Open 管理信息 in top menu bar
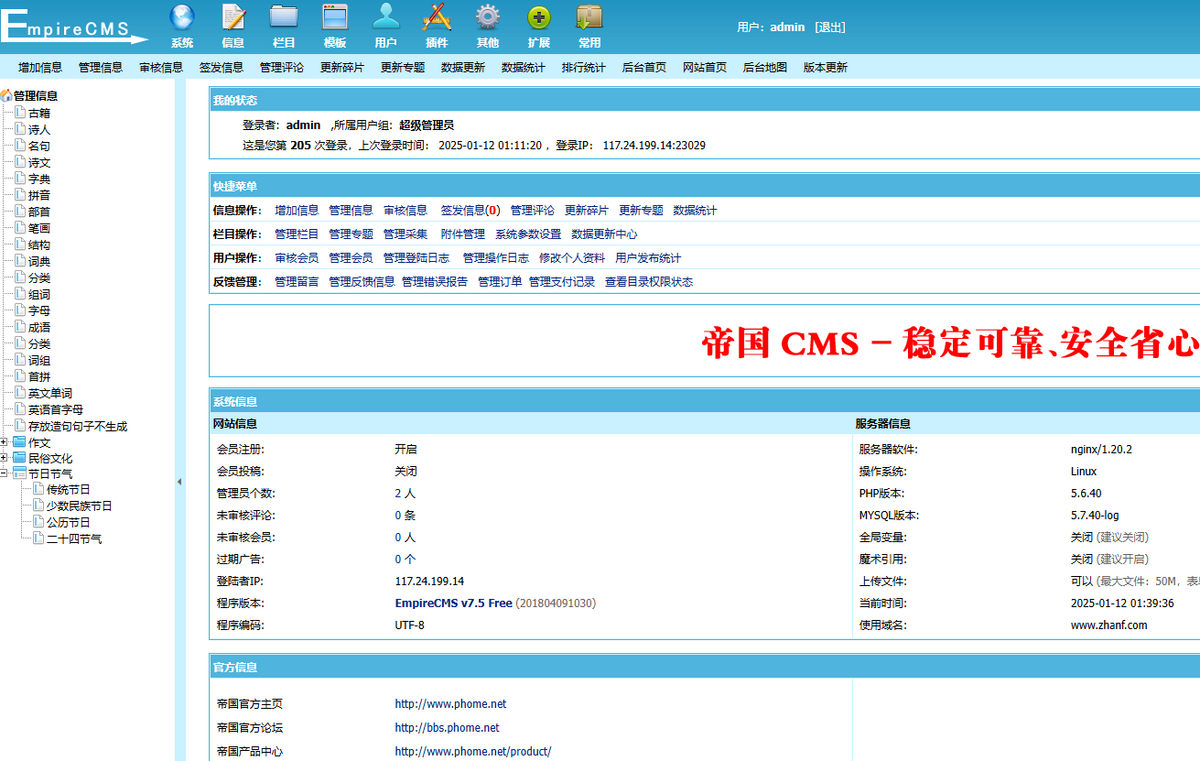Viewport: 1200px width, 761px height. coord(100,68)
